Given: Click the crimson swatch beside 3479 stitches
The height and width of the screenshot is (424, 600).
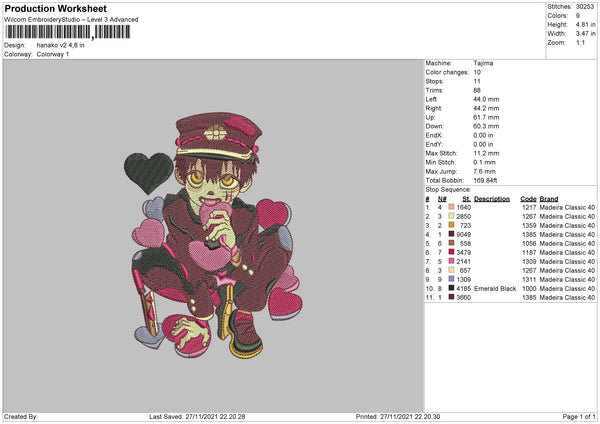Looking at the screenshot, I should click(x=451, y=252).
